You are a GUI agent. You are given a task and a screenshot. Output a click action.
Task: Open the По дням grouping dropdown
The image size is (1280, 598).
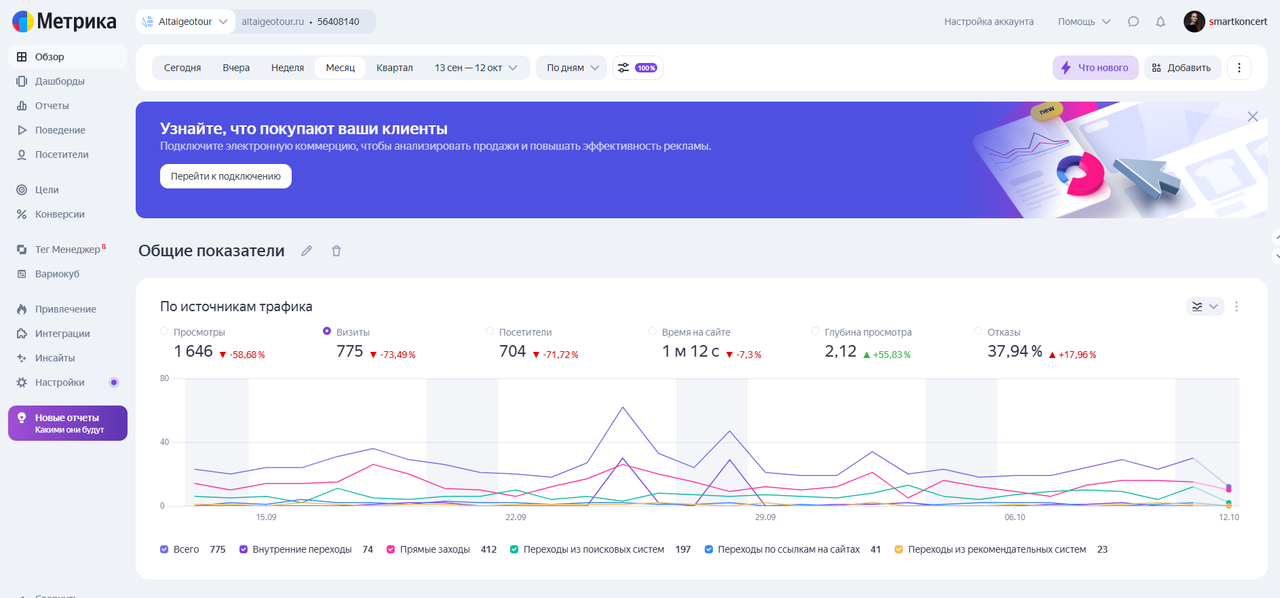click(x=571, y=68)
